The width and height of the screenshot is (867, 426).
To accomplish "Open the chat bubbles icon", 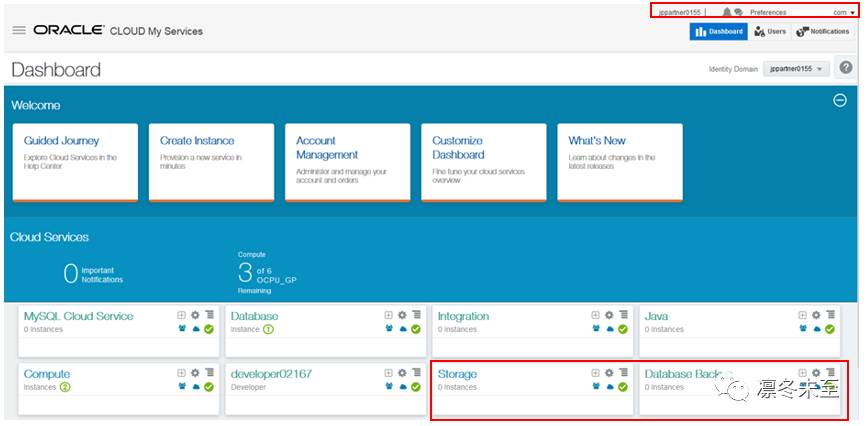I will (738, 12).
